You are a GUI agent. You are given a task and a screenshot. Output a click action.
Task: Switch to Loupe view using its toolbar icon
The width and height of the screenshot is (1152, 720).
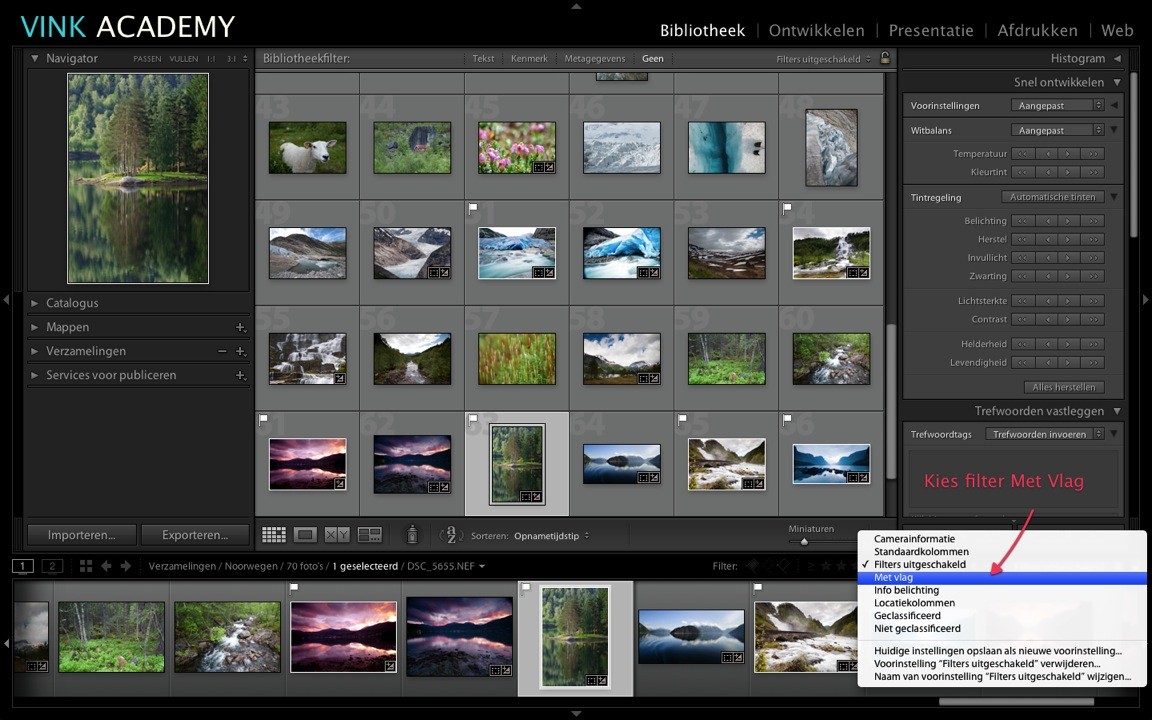(x=305, y=534)
